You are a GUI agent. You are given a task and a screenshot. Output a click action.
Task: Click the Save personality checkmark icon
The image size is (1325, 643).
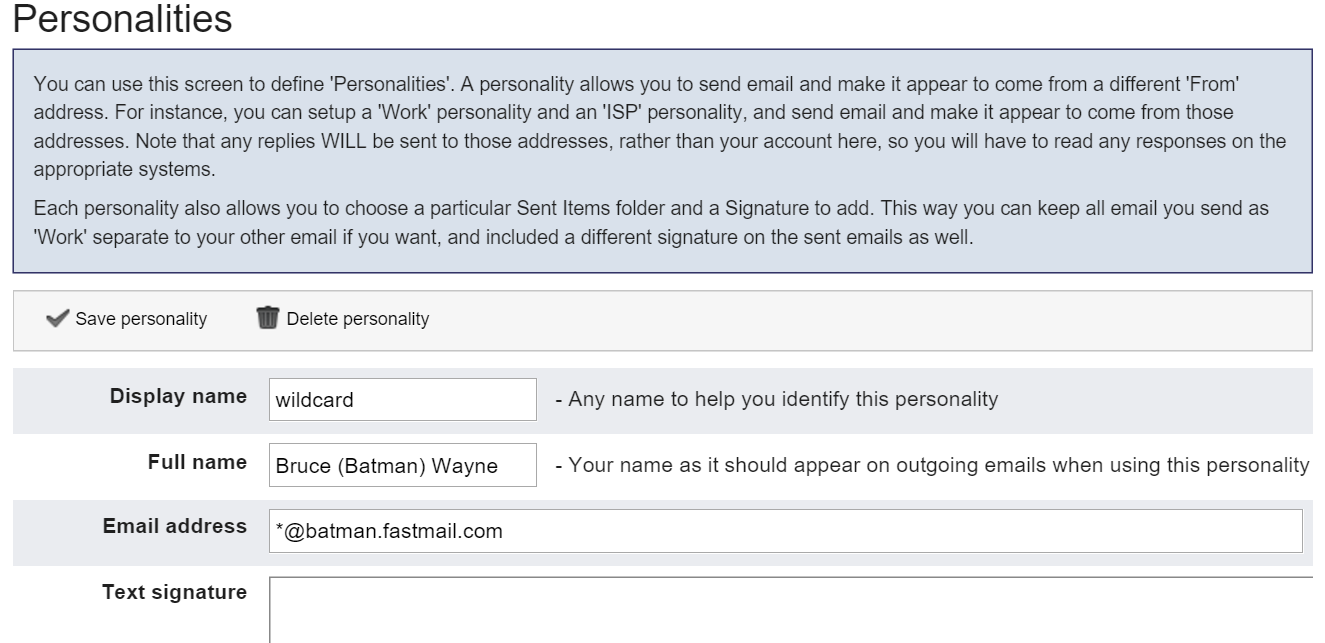point(58,319)
